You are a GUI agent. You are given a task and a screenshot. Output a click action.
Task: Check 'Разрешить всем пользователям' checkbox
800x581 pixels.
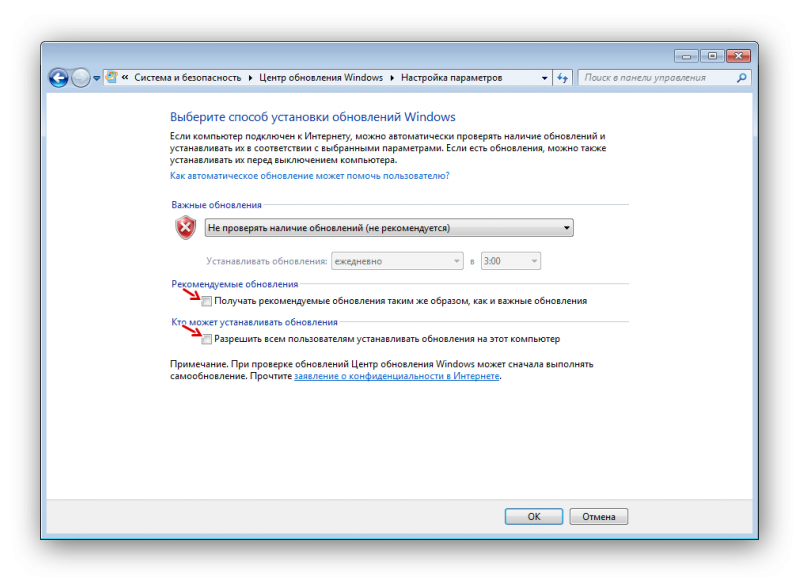[207, 339]
